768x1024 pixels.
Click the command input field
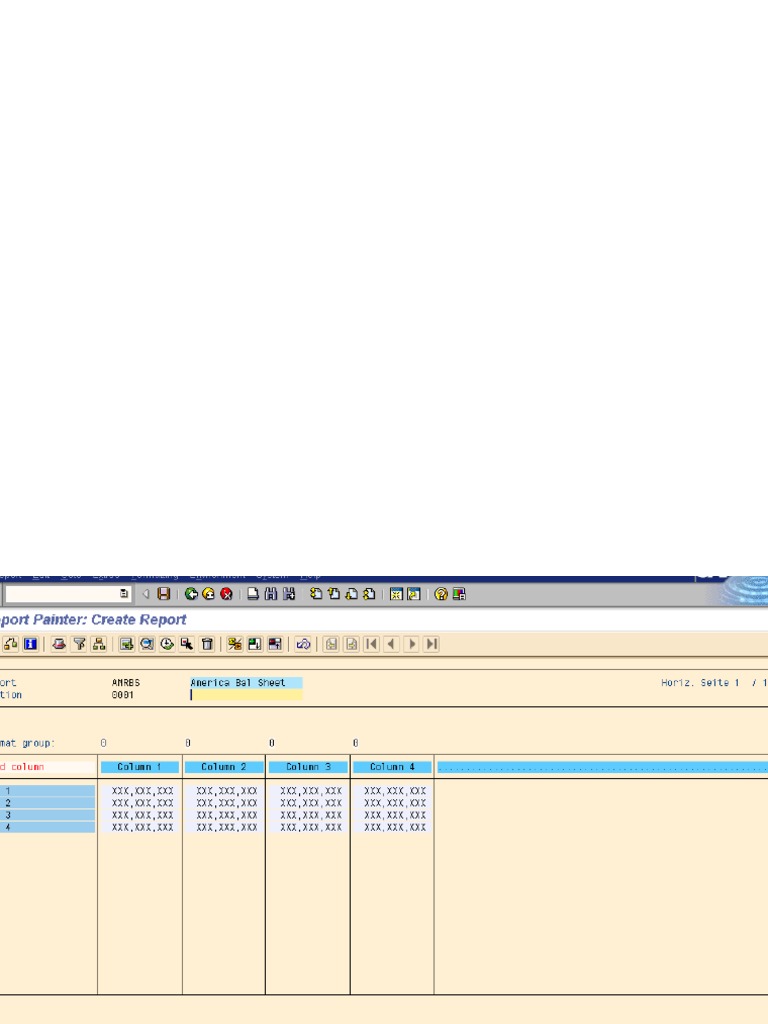[60, 594]
